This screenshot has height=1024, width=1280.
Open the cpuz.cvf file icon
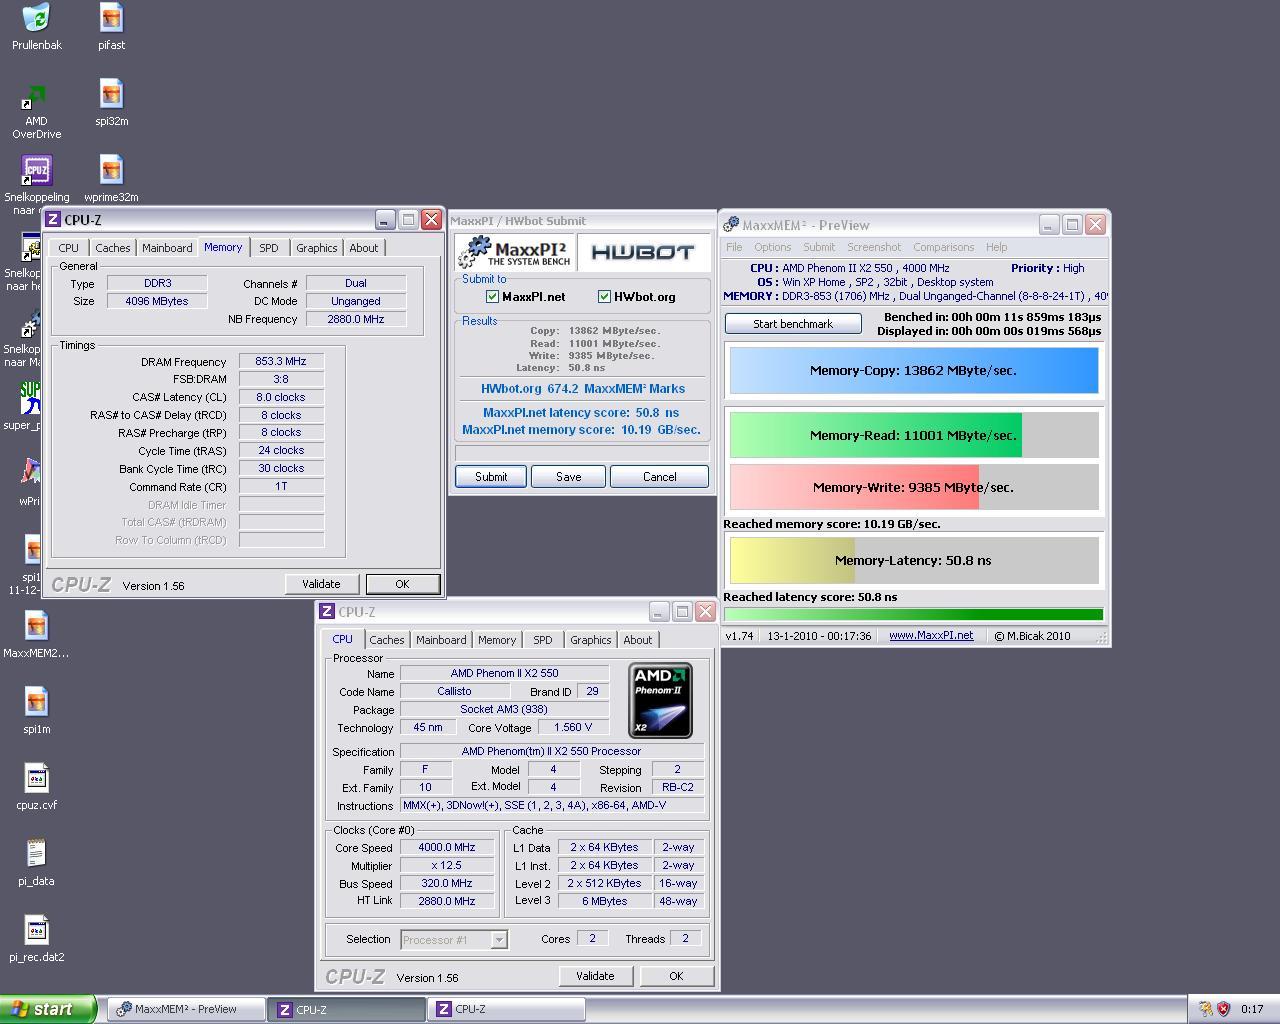36,779
